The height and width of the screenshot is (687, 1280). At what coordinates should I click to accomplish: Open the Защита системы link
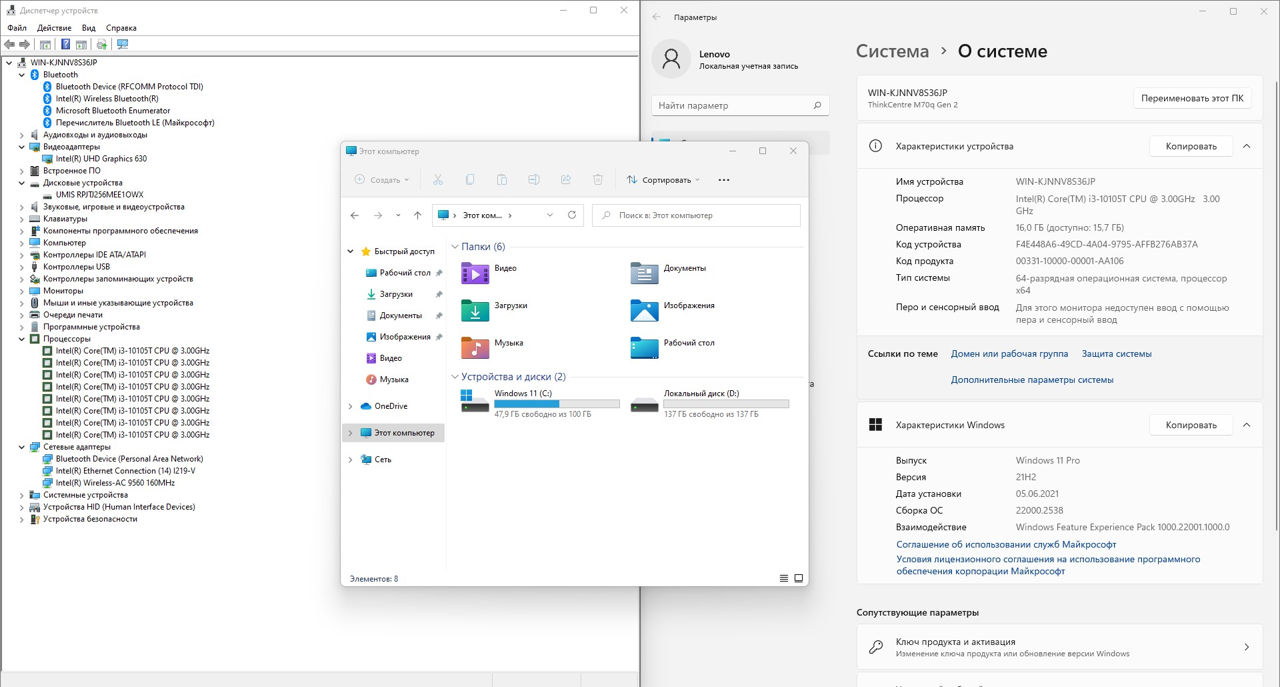pyautogui.click(x=1116, y=354)
